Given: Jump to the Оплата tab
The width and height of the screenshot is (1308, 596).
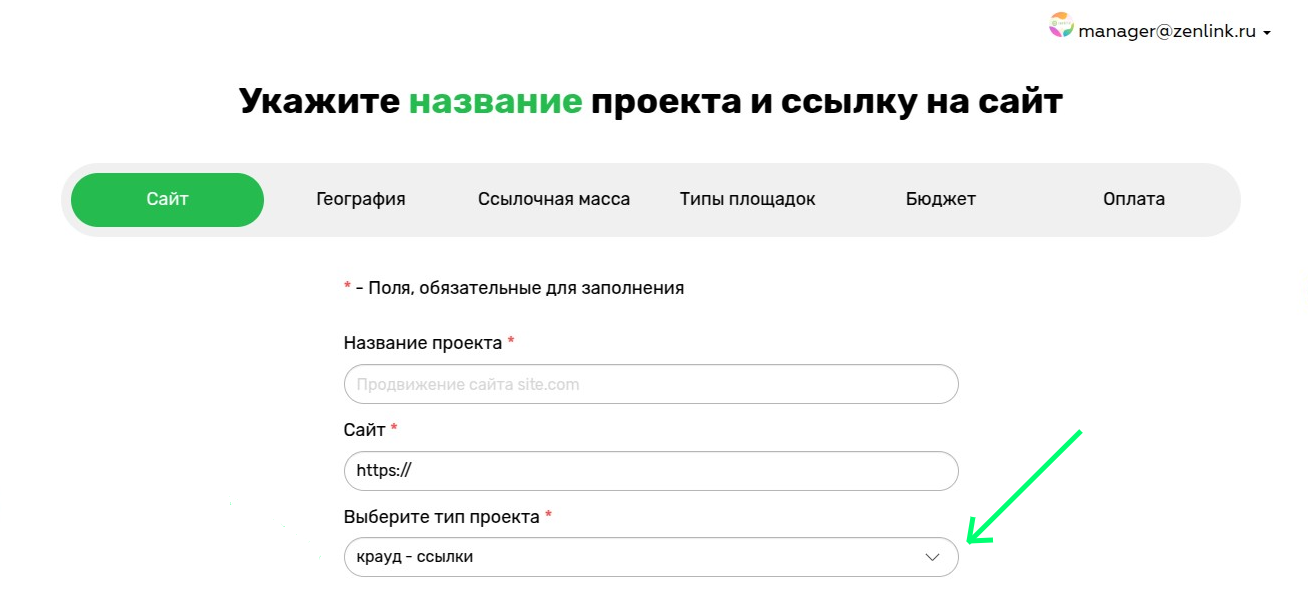Looking at the screenshot, I should (x=1133, y=199).
